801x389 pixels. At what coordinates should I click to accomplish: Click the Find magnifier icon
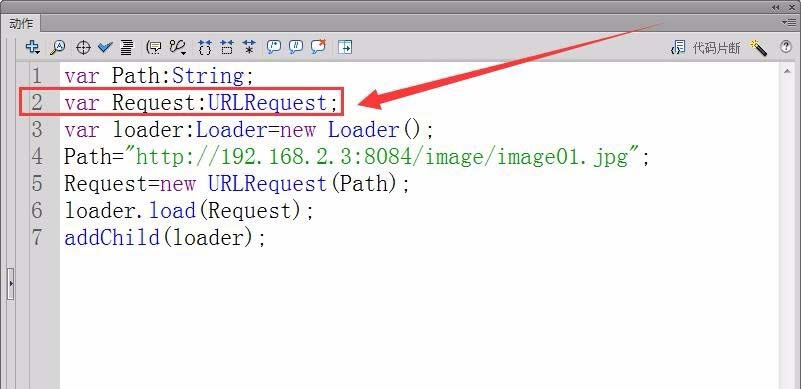(x=57, y=48)
